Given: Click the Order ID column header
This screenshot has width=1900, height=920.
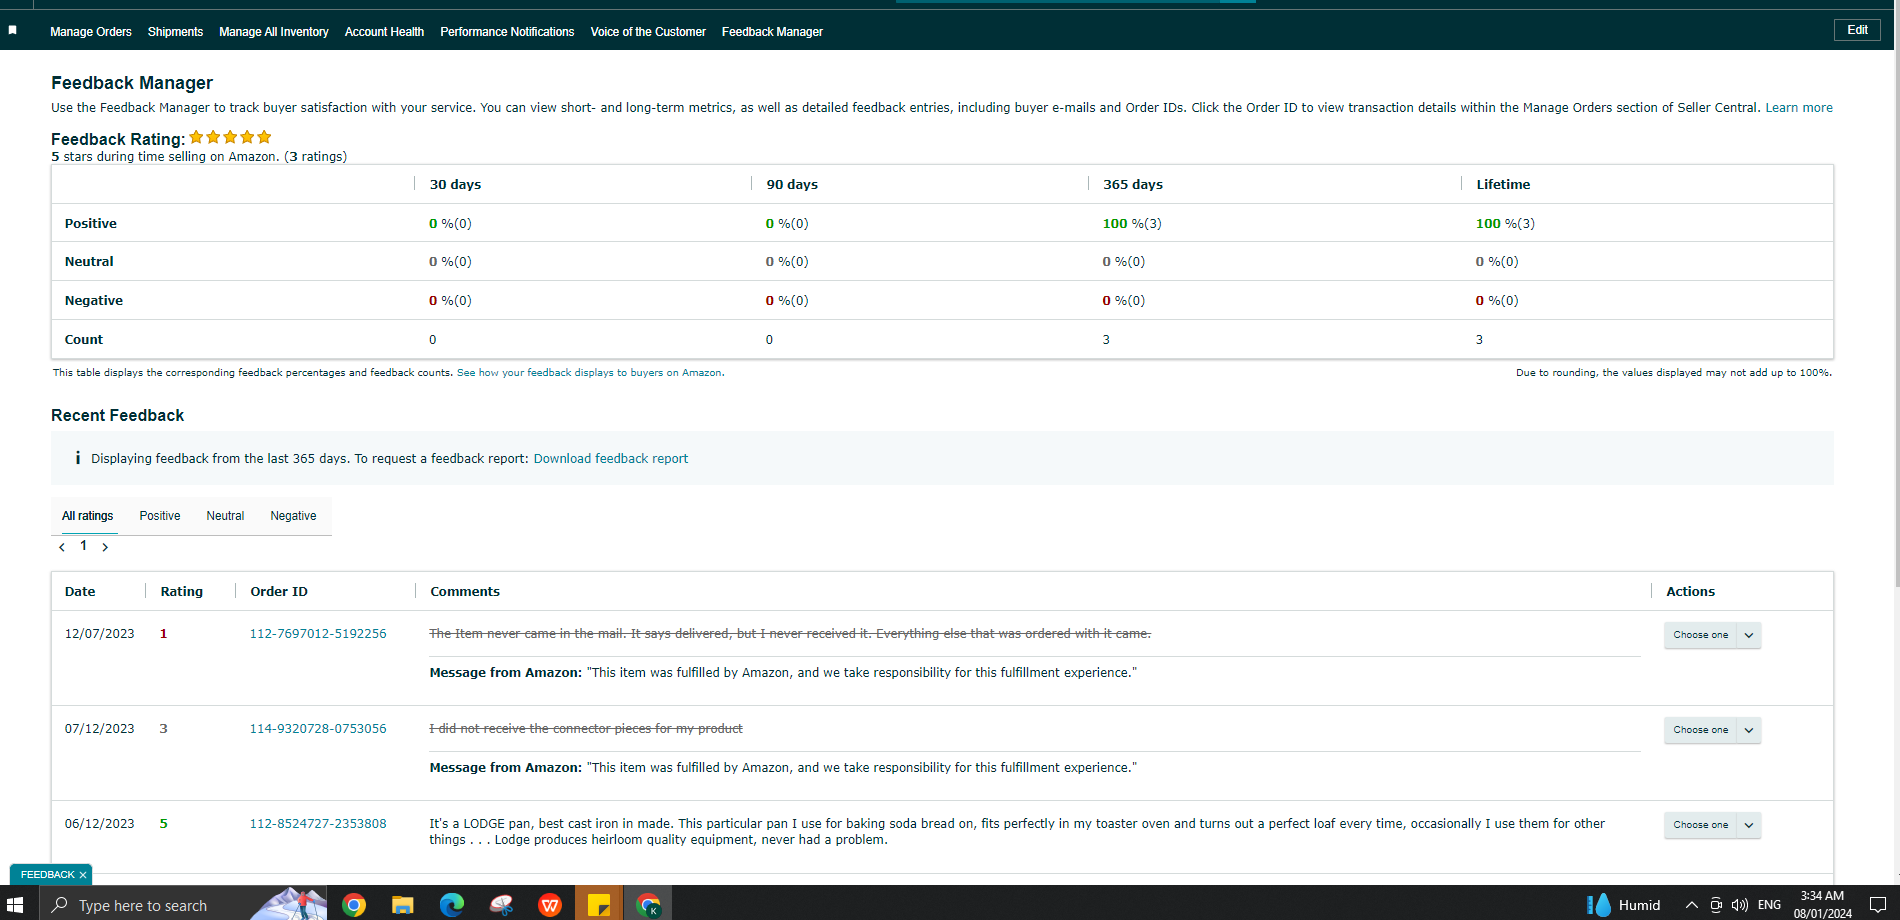Looking at the screenshot, I should (279, 592).
